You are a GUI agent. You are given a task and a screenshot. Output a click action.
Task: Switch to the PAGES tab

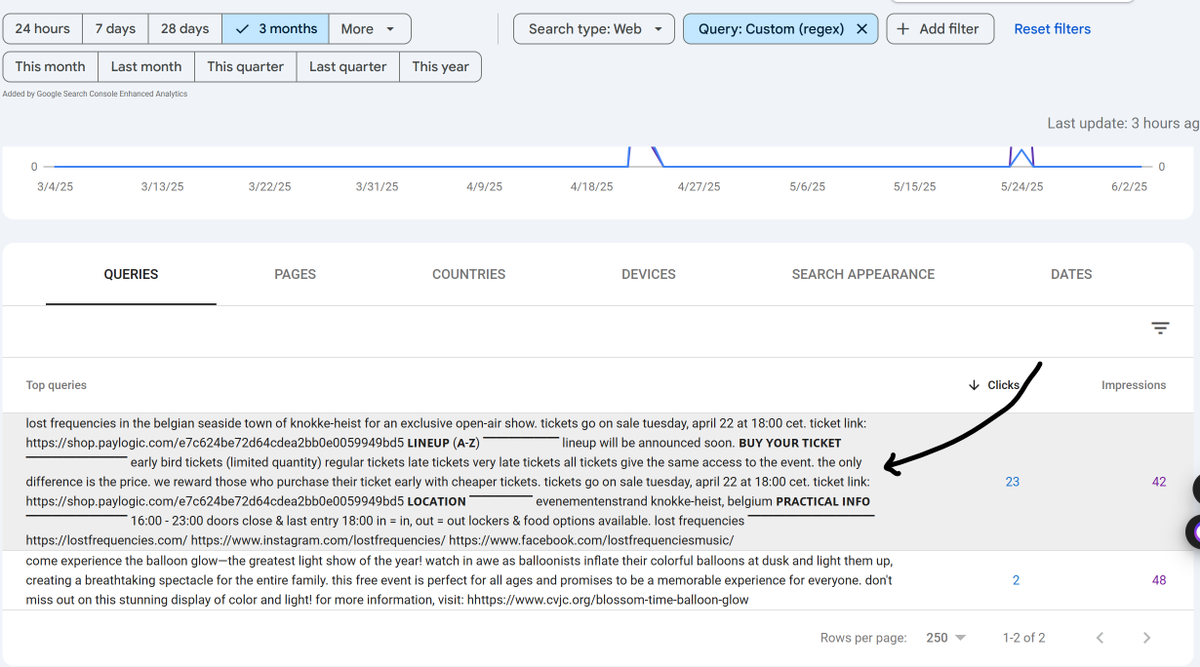[295, 274]
